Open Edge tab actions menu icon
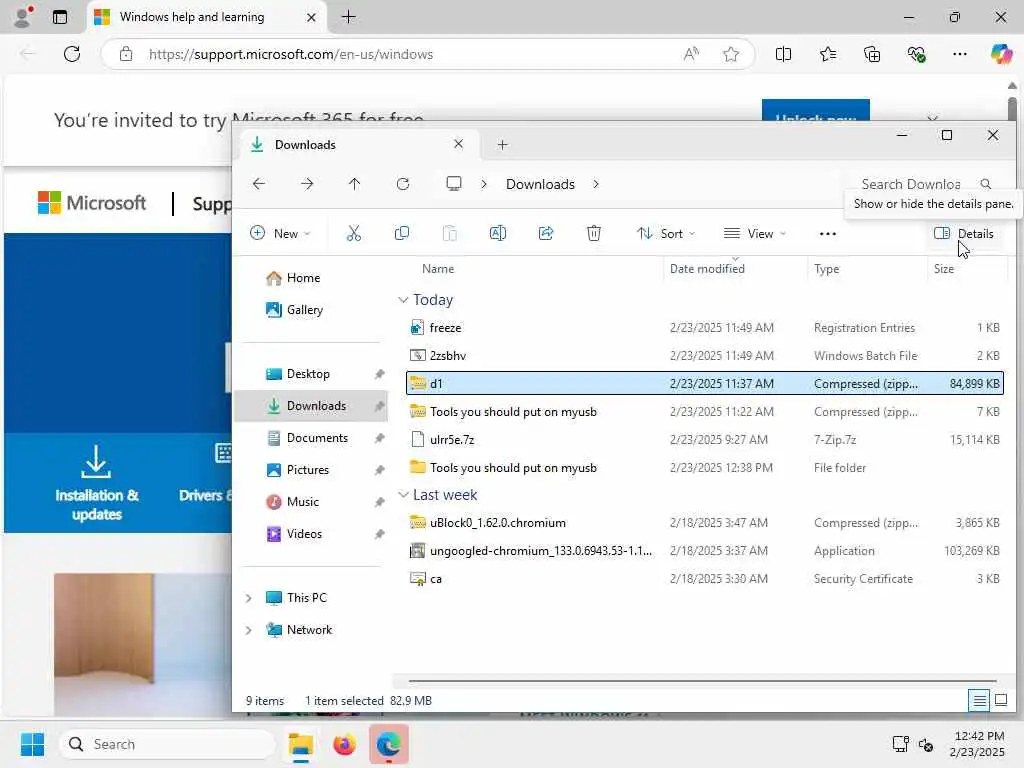Viewport: 1024px width, 768px height. click(x=60, y=17)
